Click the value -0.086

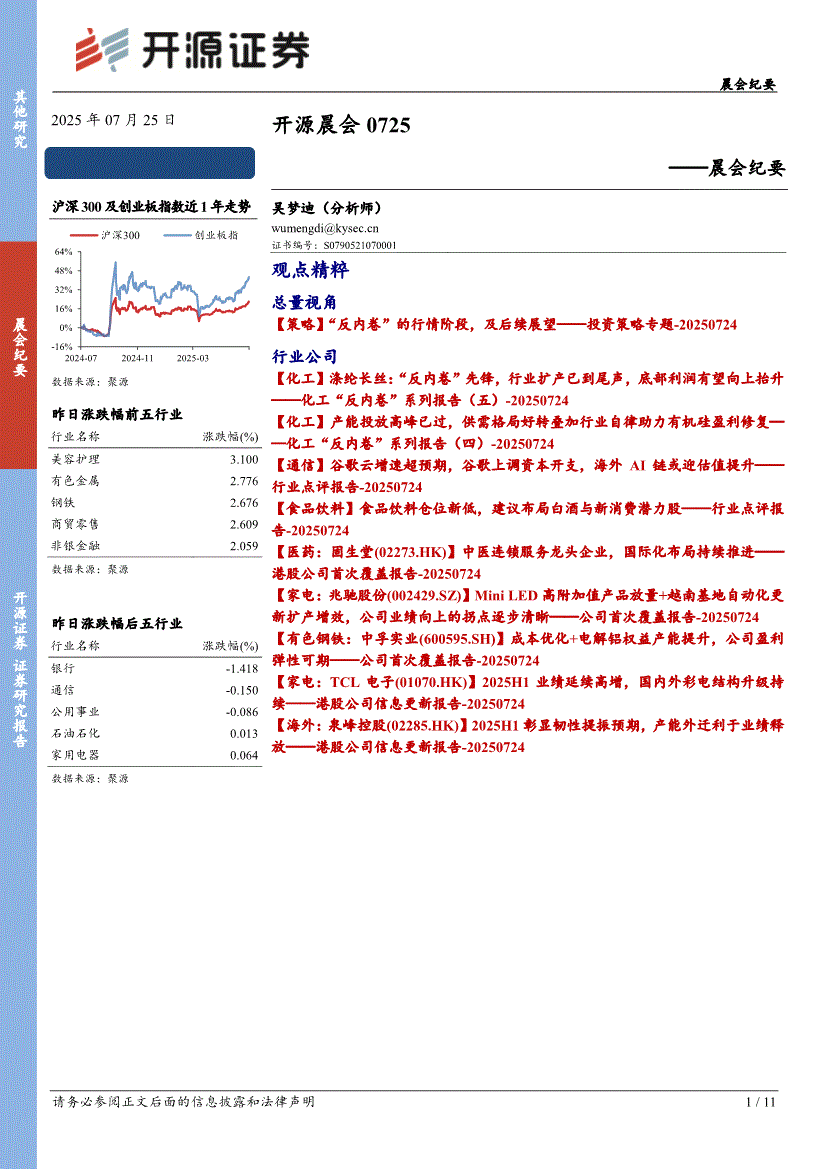(x=242, y=712)
